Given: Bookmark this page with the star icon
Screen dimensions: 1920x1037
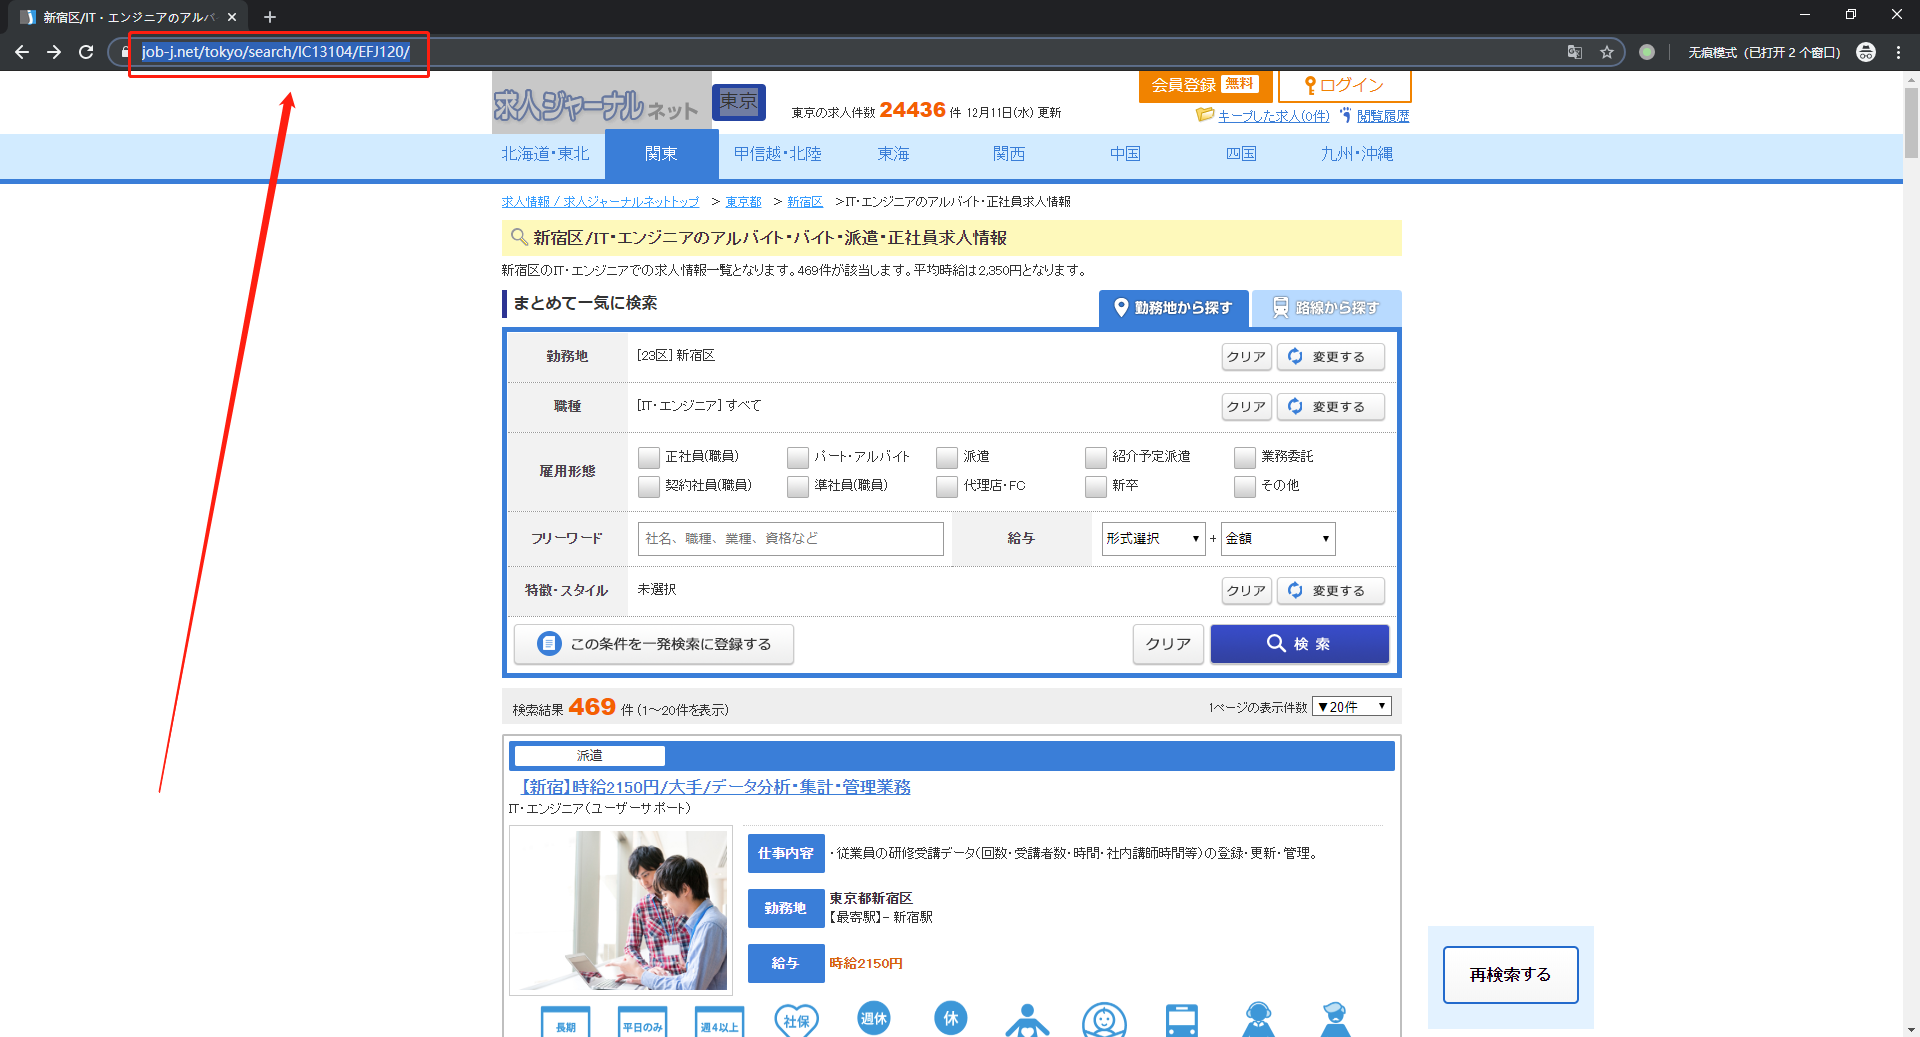Looking at the screenshot, I should point(1607,52).
